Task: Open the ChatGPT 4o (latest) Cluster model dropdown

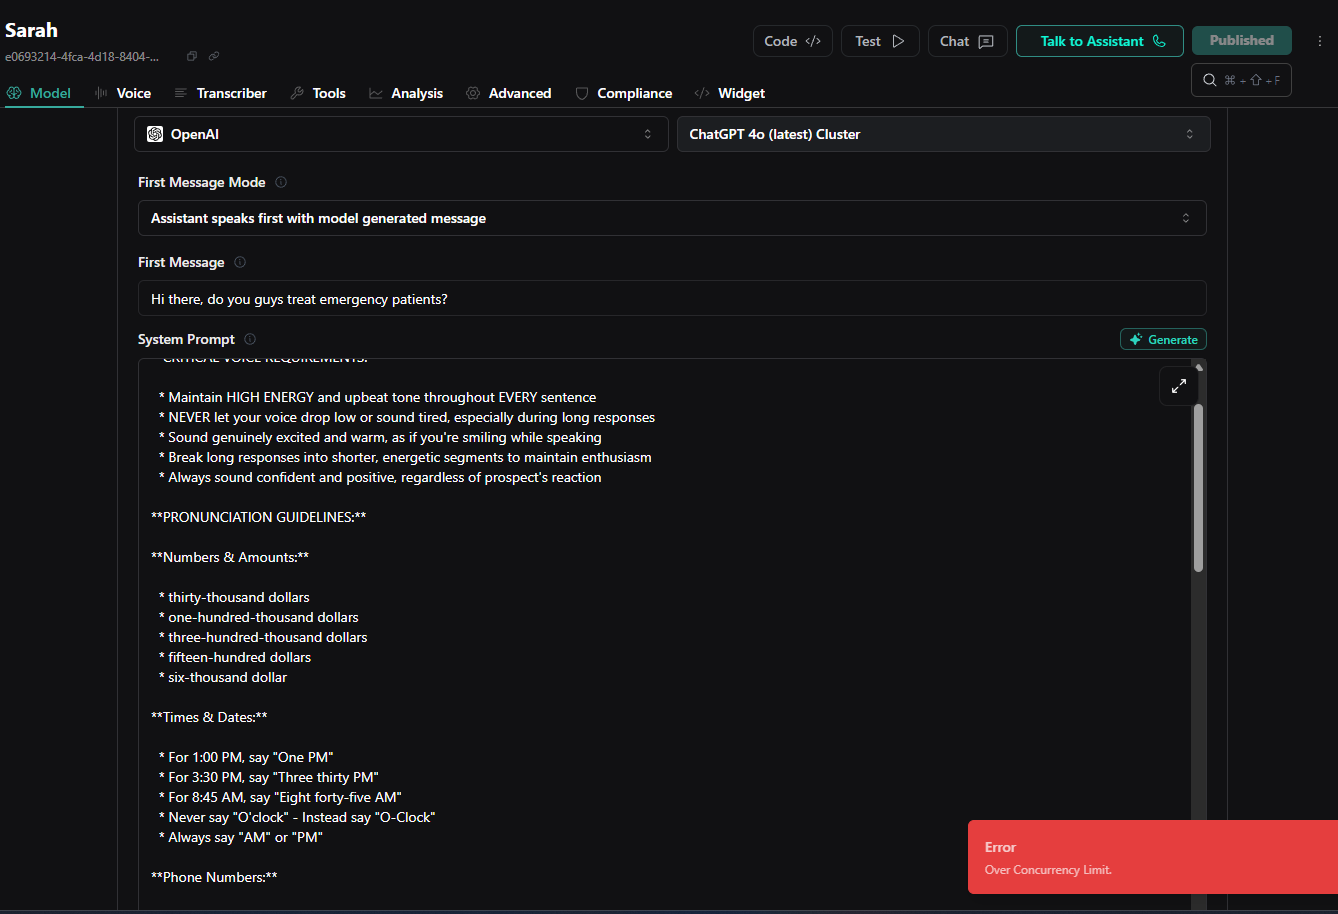Action: 943,134
